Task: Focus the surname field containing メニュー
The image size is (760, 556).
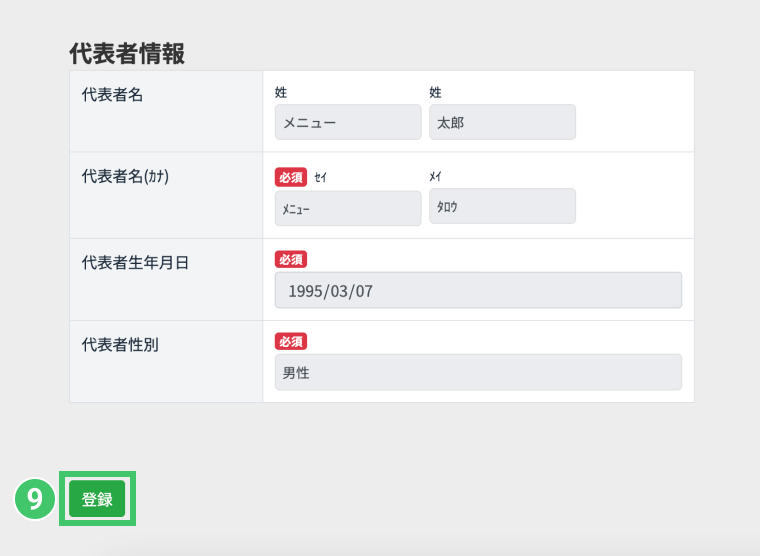Action: pyautogui.click(x=348, y=122)
